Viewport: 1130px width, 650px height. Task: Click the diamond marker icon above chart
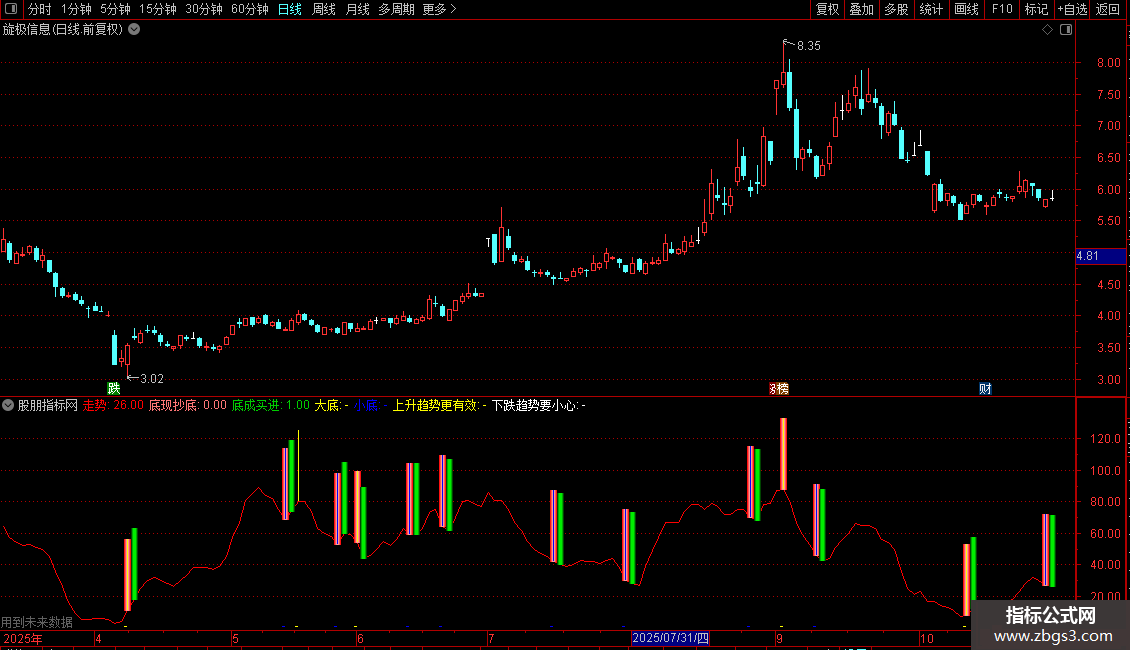(1047, 30)
